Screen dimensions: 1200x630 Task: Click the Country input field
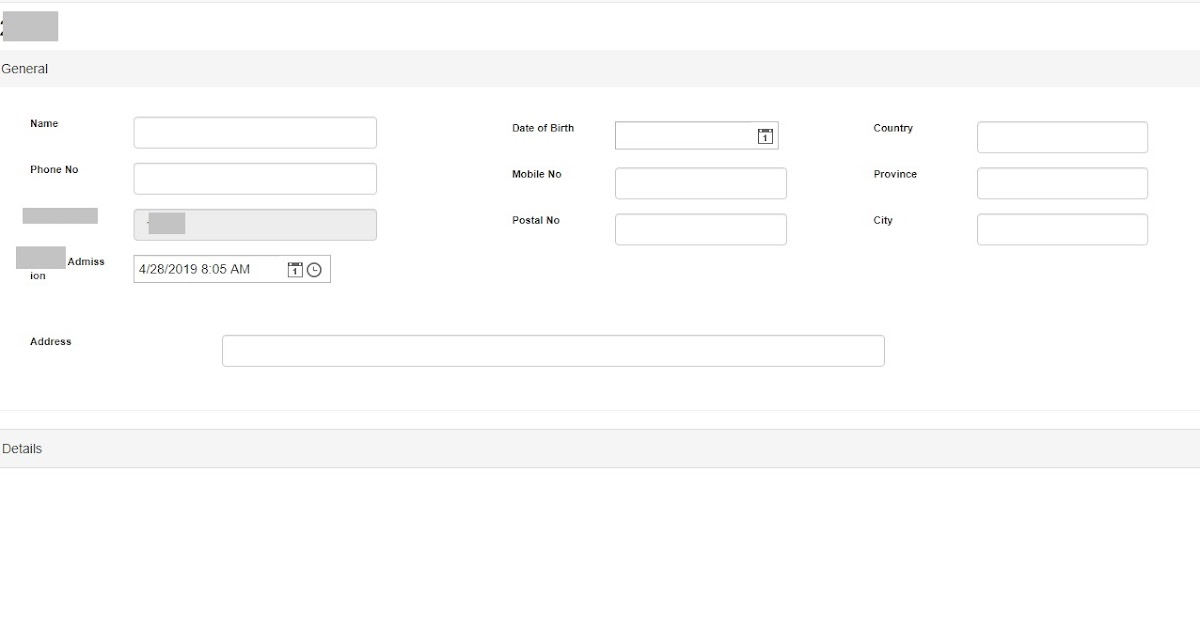coord(1062,136)
